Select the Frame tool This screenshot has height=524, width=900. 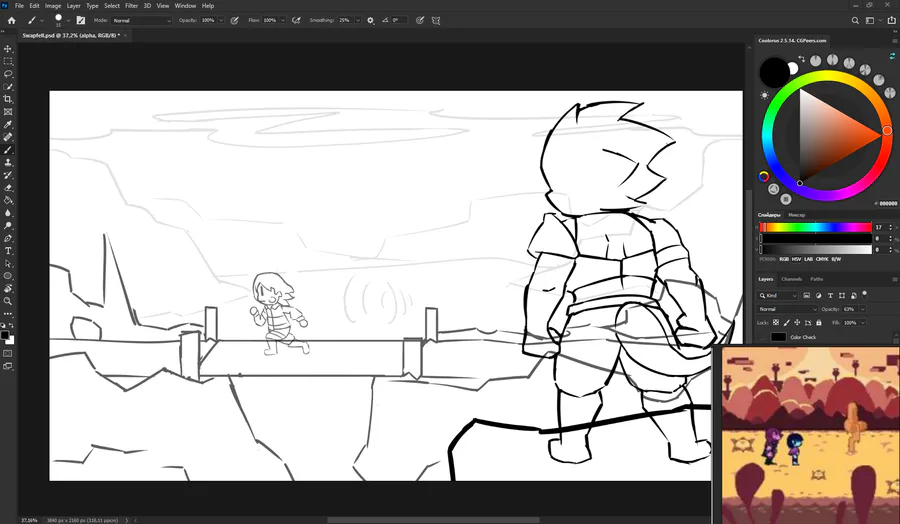[8, 112]
